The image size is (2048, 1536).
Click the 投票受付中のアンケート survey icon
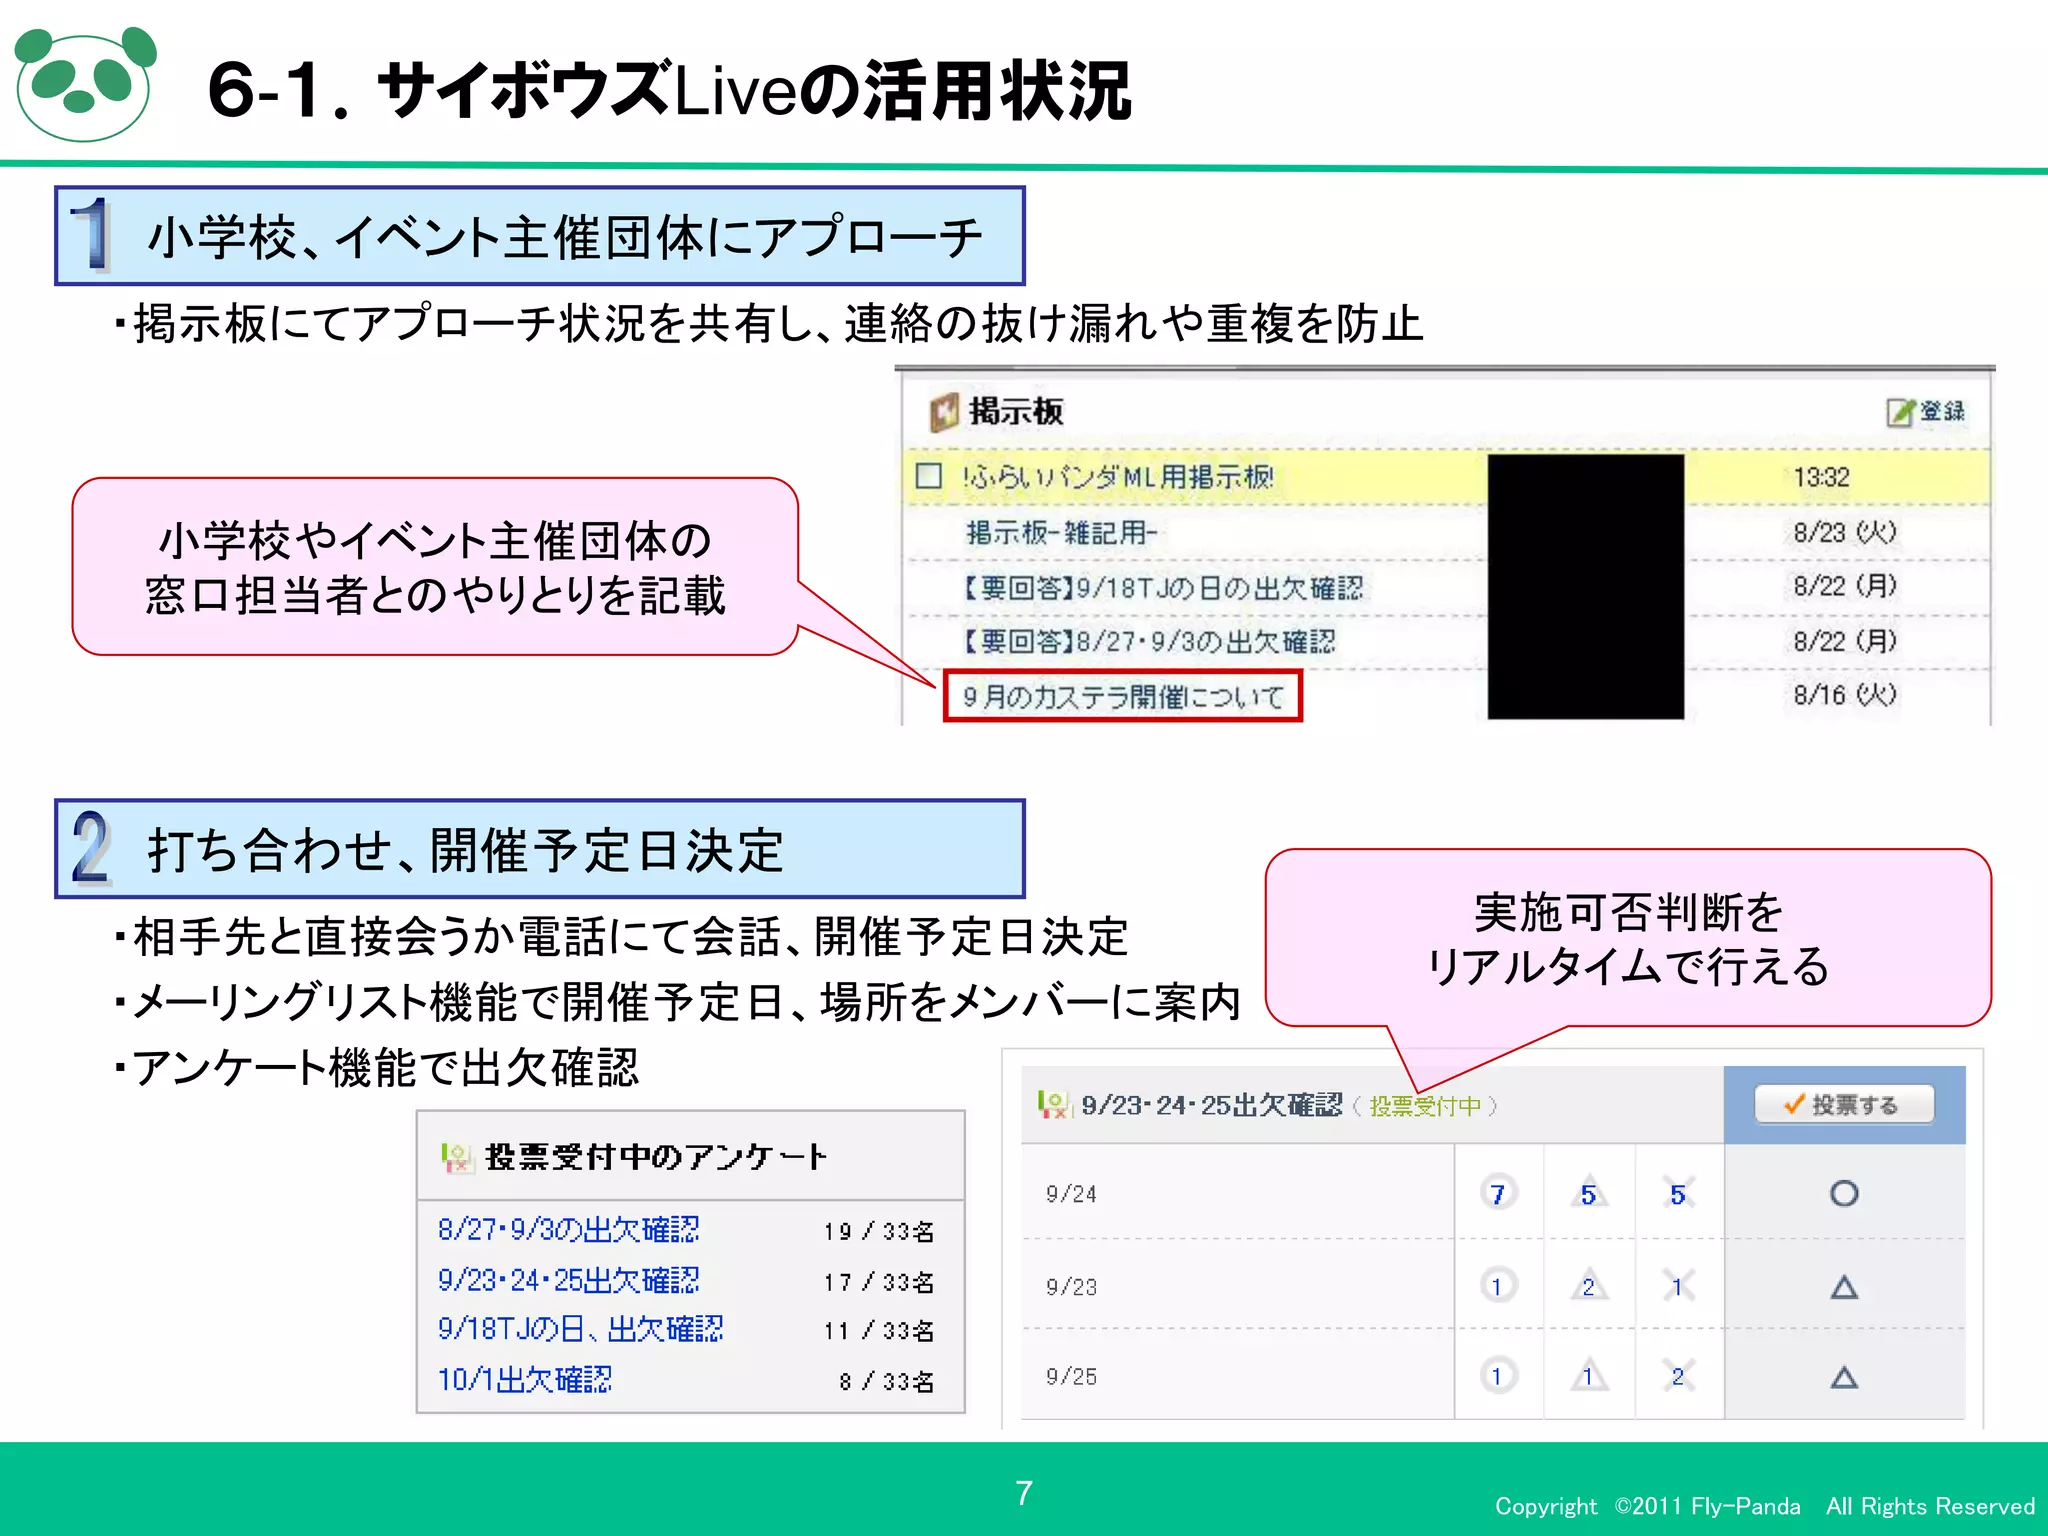(456, 1158)
